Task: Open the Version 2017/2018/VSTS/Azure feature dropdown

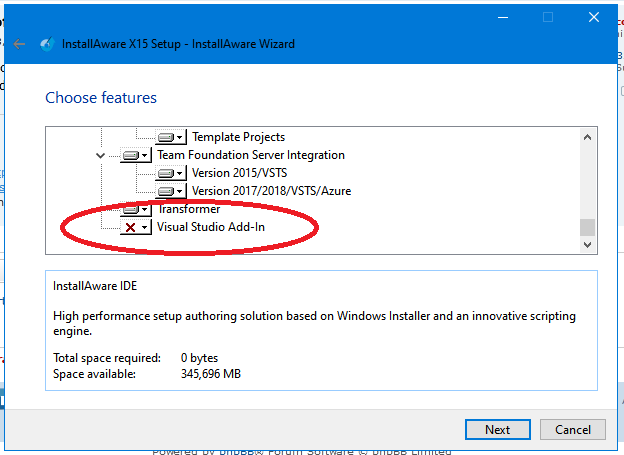Action: point(171,191)
